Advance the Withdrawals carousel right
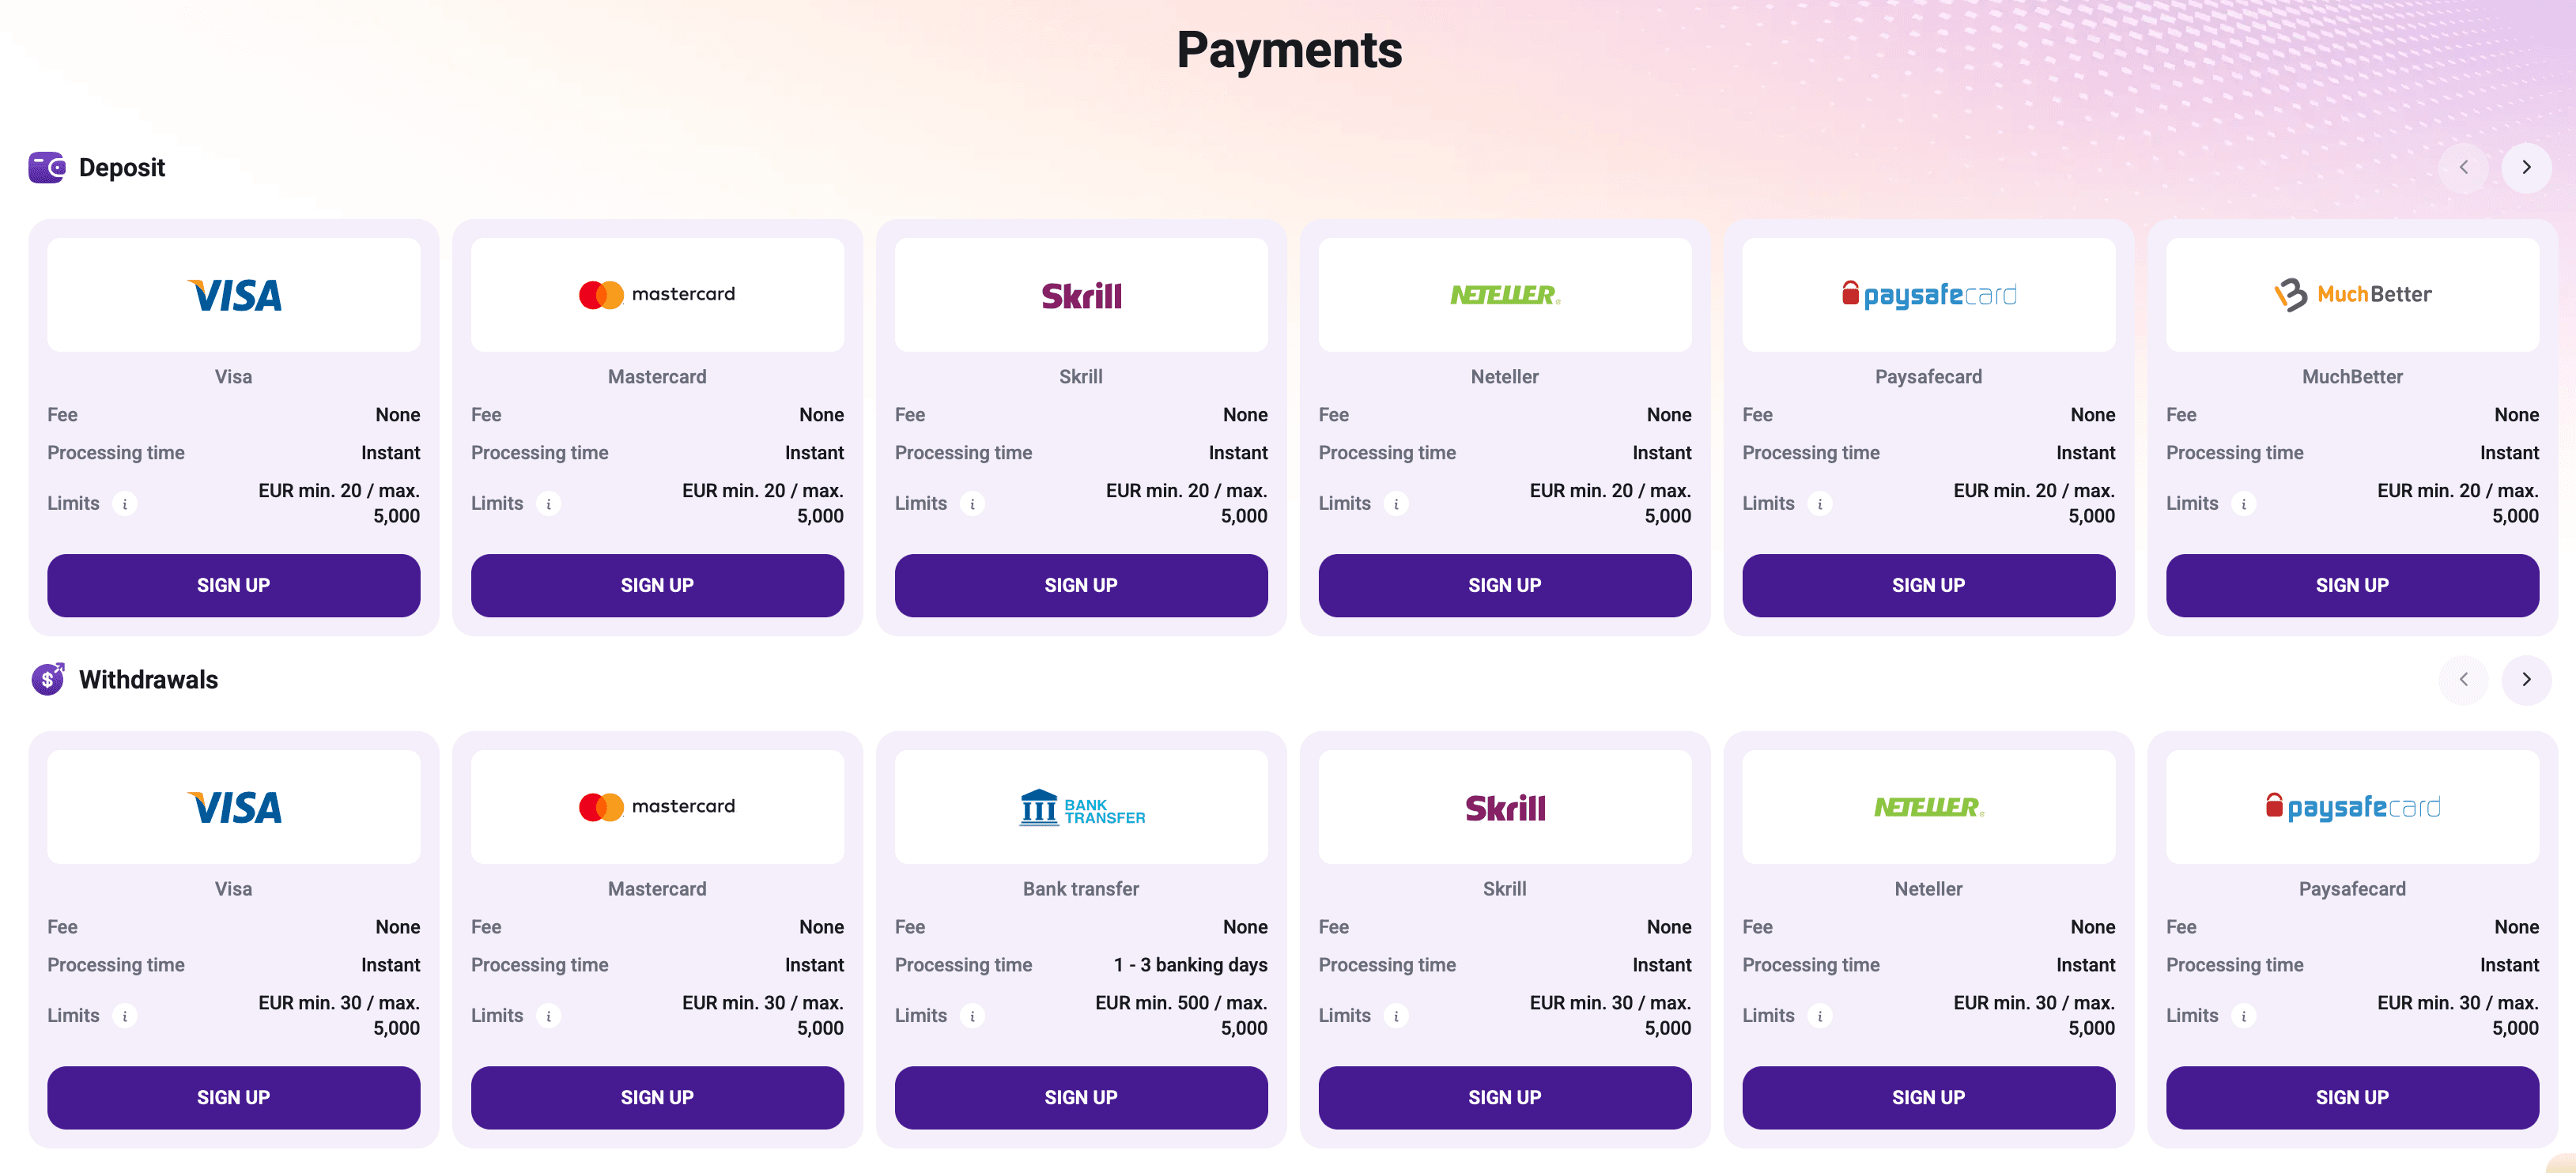Image resolution: width=2576 pixels, height=1173 pixels. 2526,680
